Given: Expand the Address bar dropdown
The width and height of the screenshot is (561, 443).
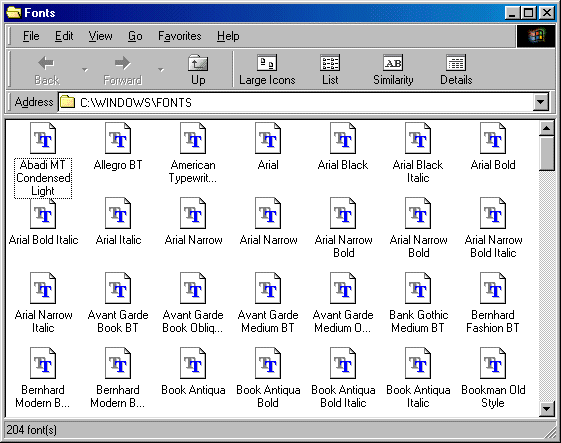Looking at the screenshot, I should click(541, 102).
